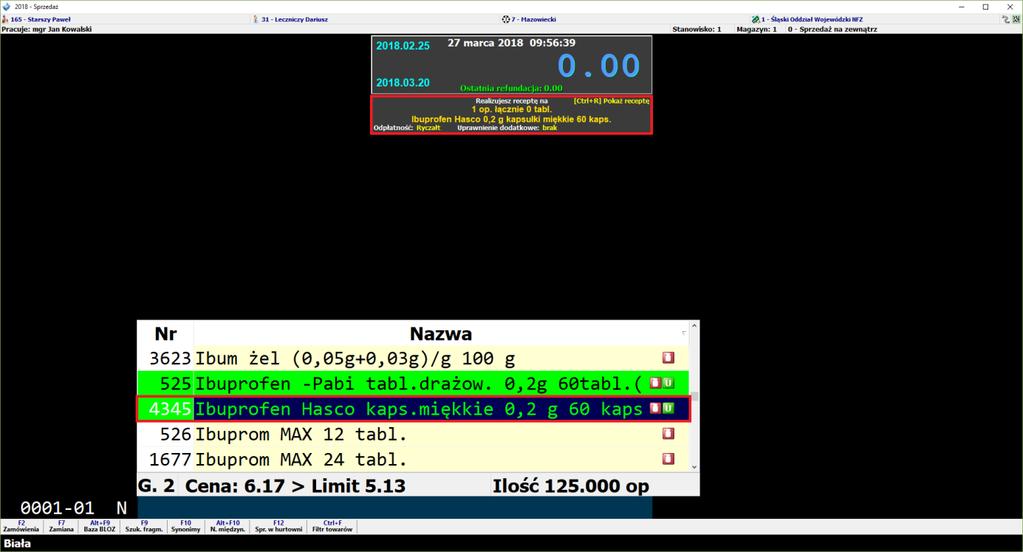1023x552 pixels.
Task: Click the dark blue search input field
Action: [394, 508]
